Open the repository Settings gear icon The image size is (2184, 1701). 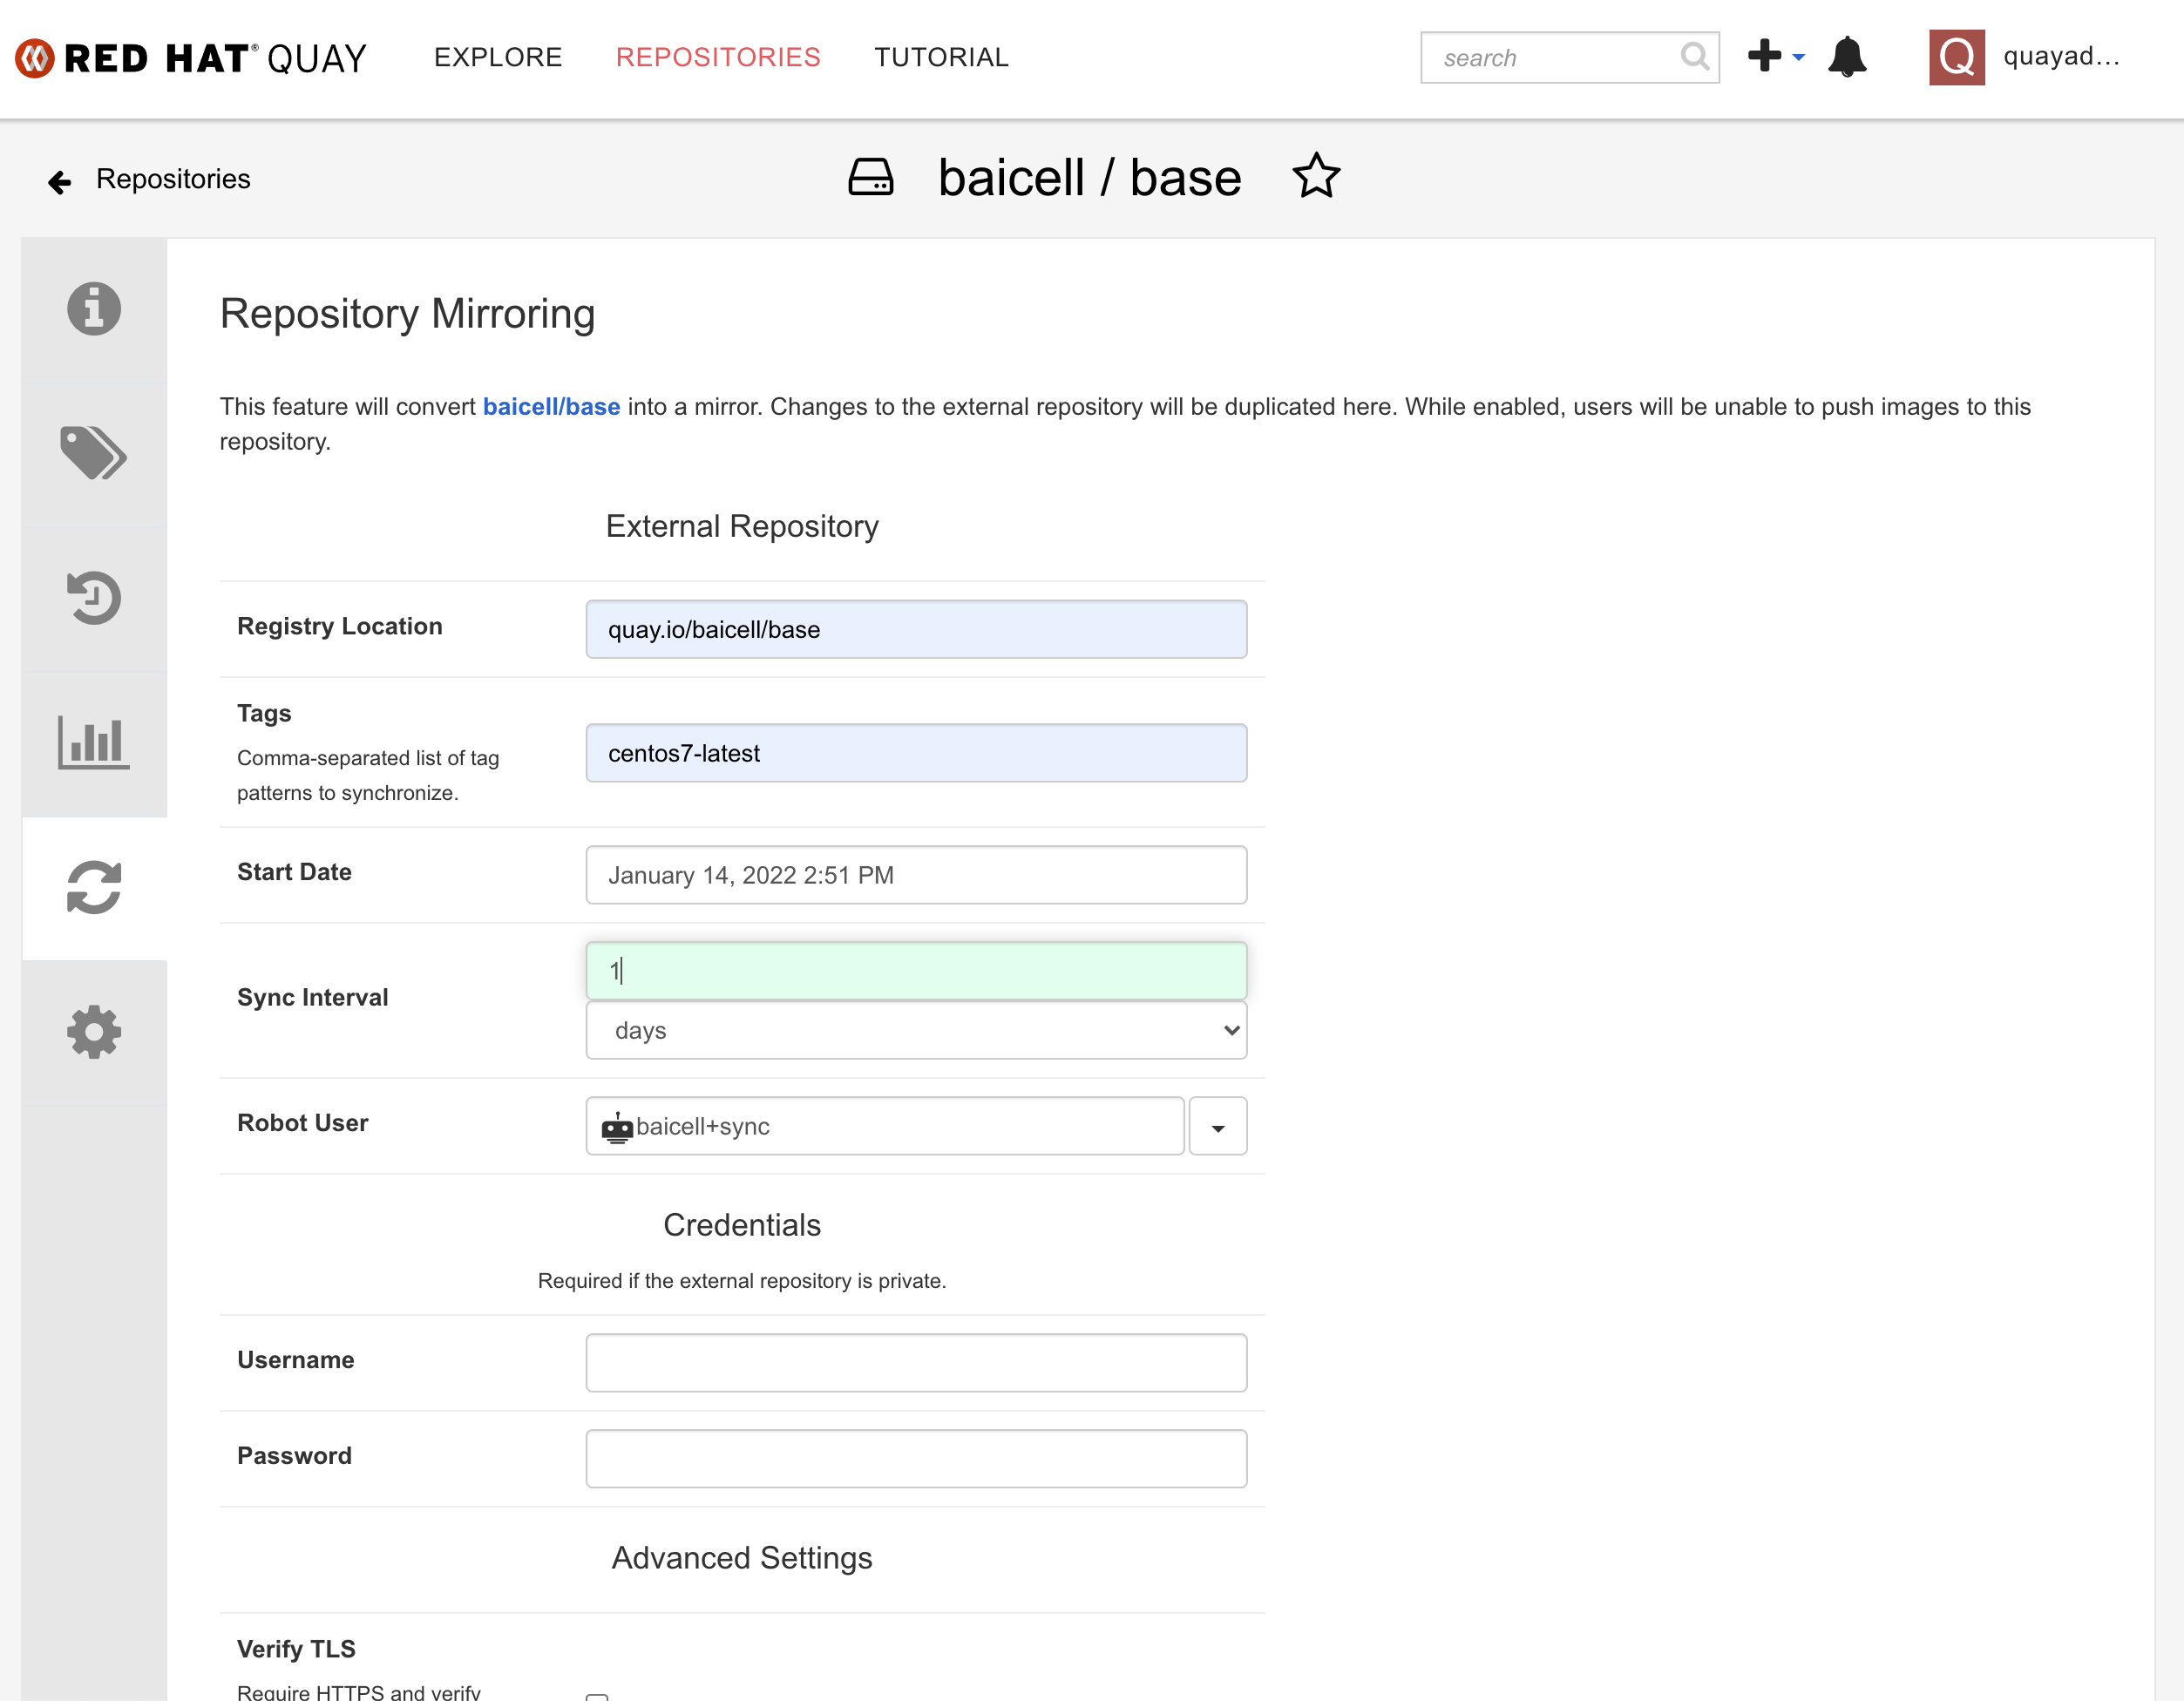pos(94,1032)
